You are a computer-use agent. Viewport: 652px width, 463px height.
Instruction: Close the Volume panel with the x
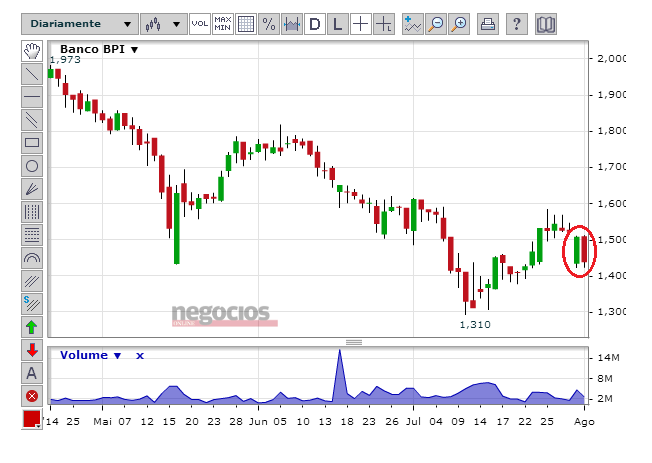140,356
